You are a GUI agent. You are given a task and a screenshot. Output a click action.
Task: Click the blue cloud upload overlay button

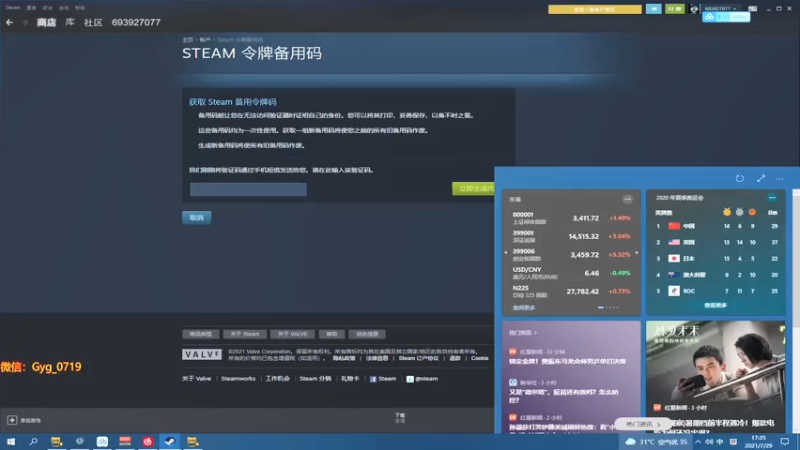click(726, 17)
